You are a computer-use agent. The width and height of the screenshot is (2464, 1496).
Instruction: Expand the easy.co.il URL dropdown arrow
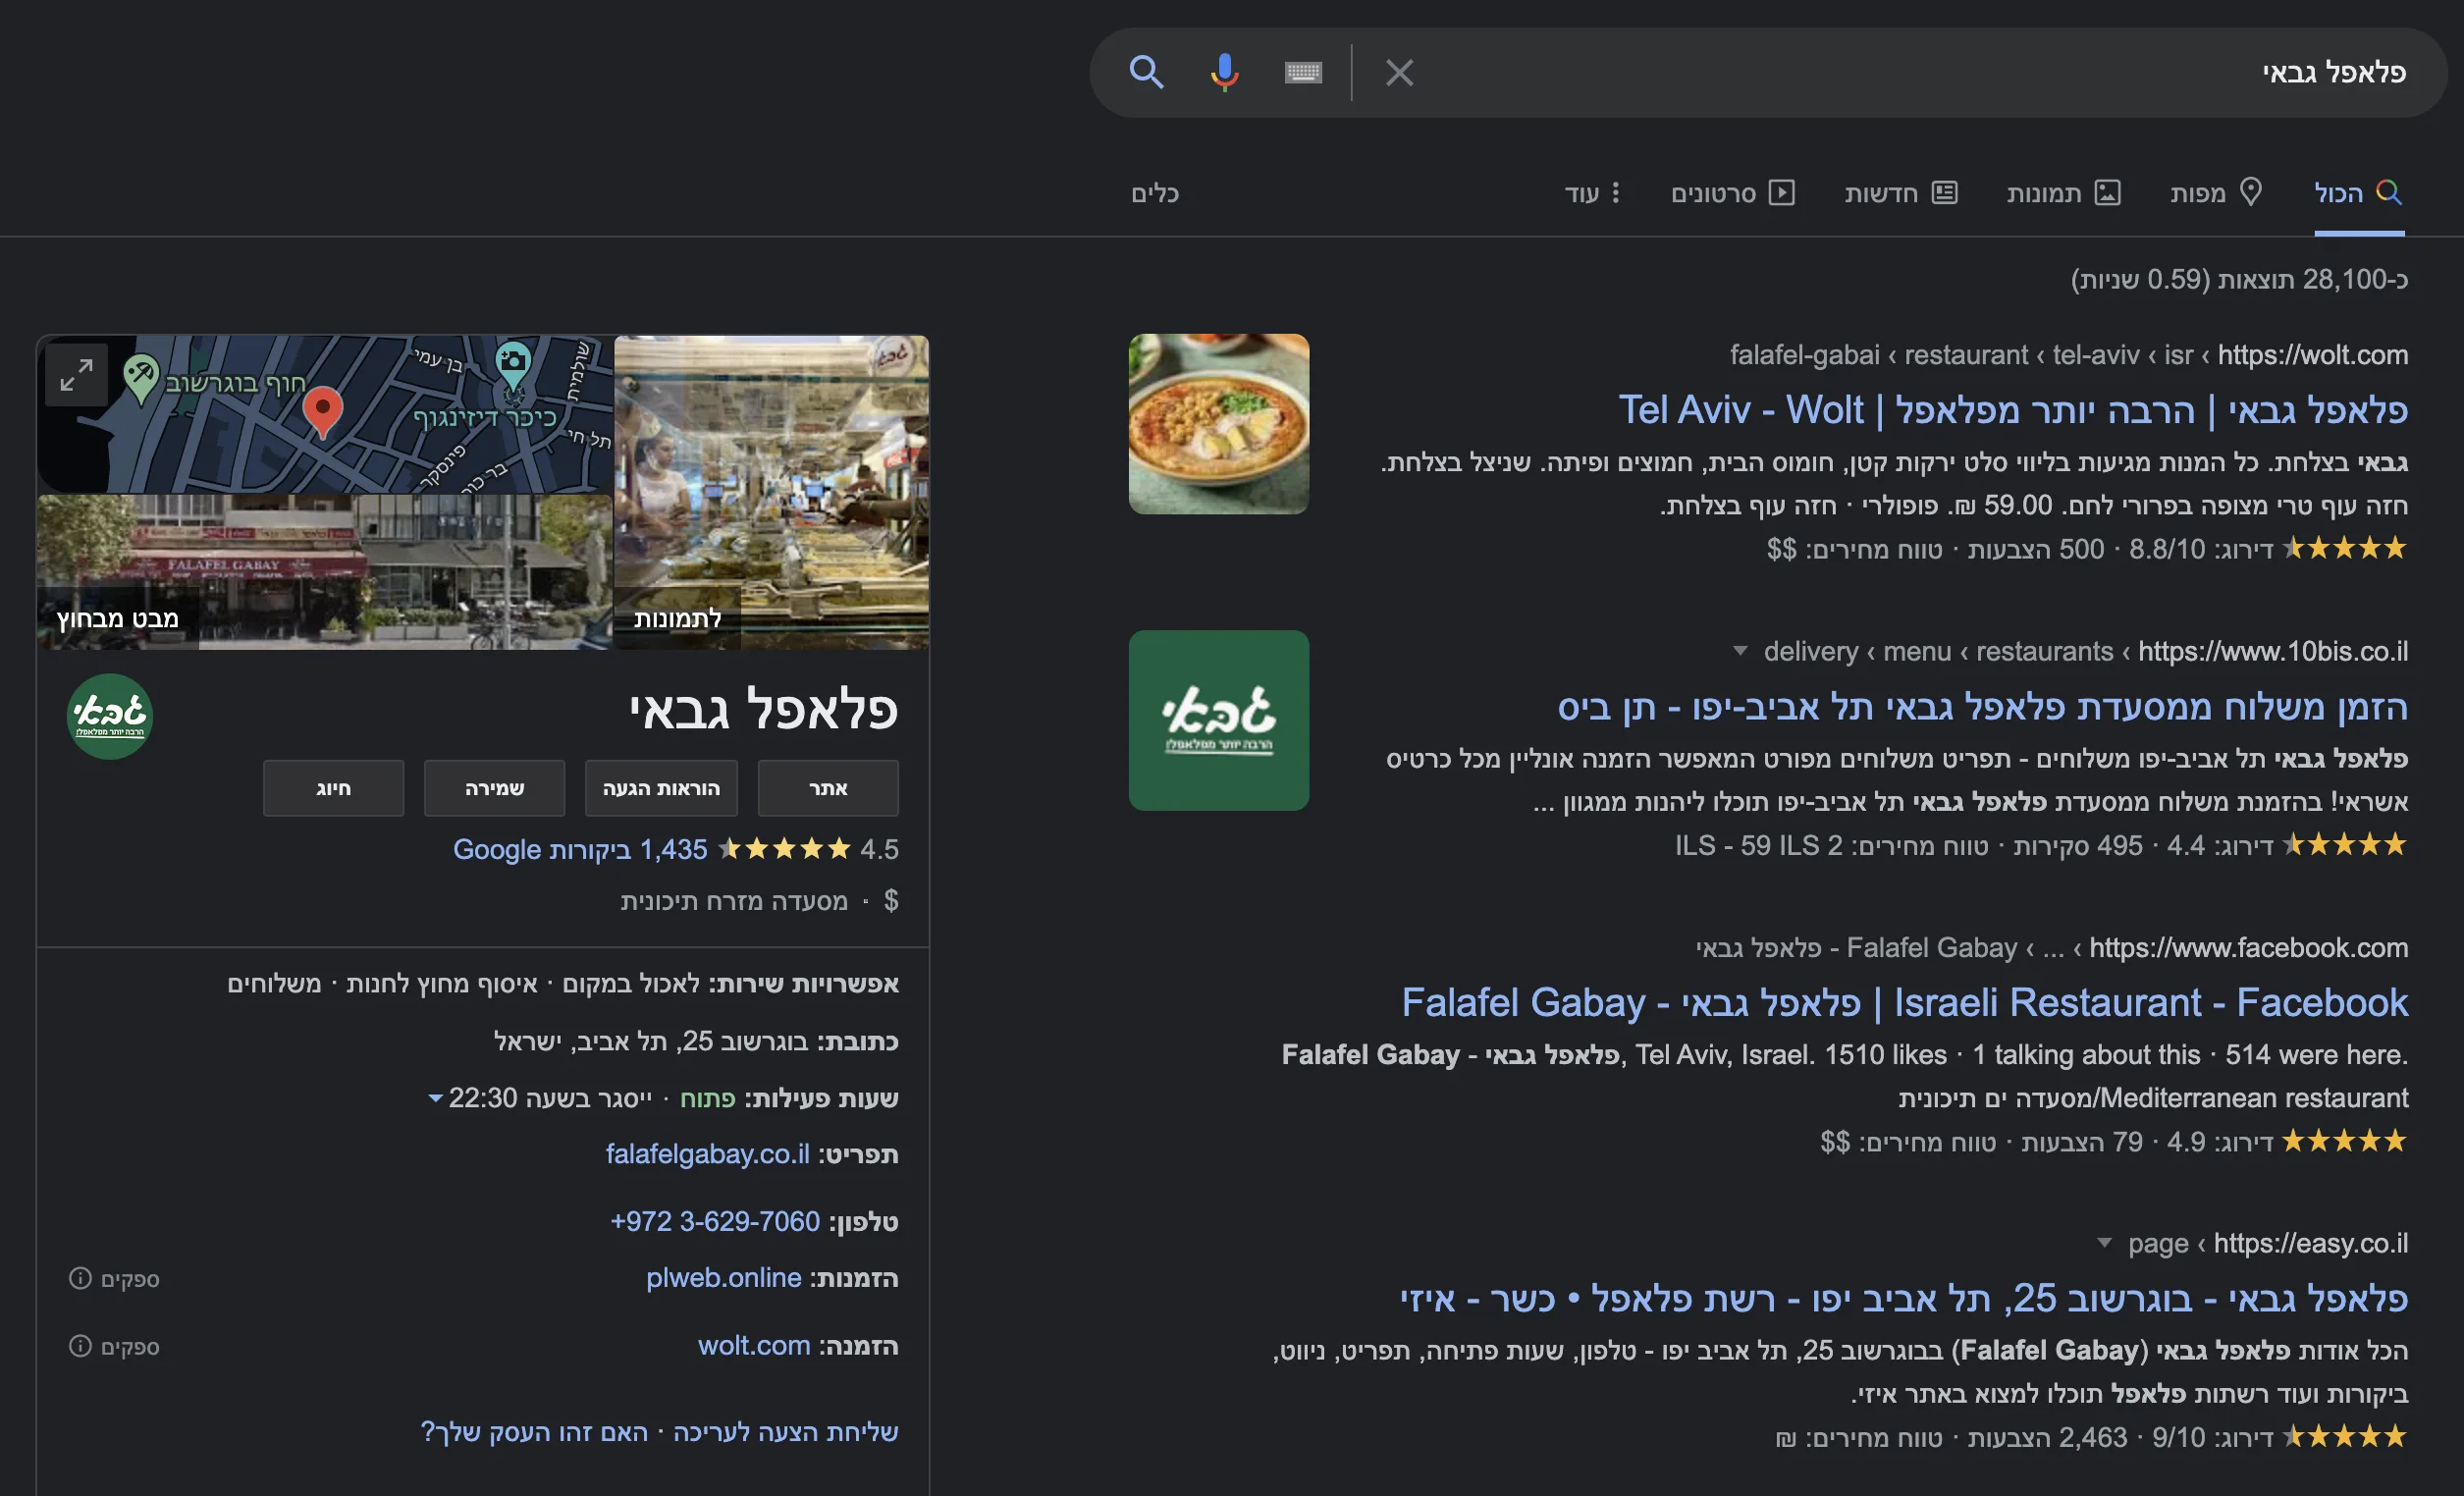(x=2104, y=1243)
